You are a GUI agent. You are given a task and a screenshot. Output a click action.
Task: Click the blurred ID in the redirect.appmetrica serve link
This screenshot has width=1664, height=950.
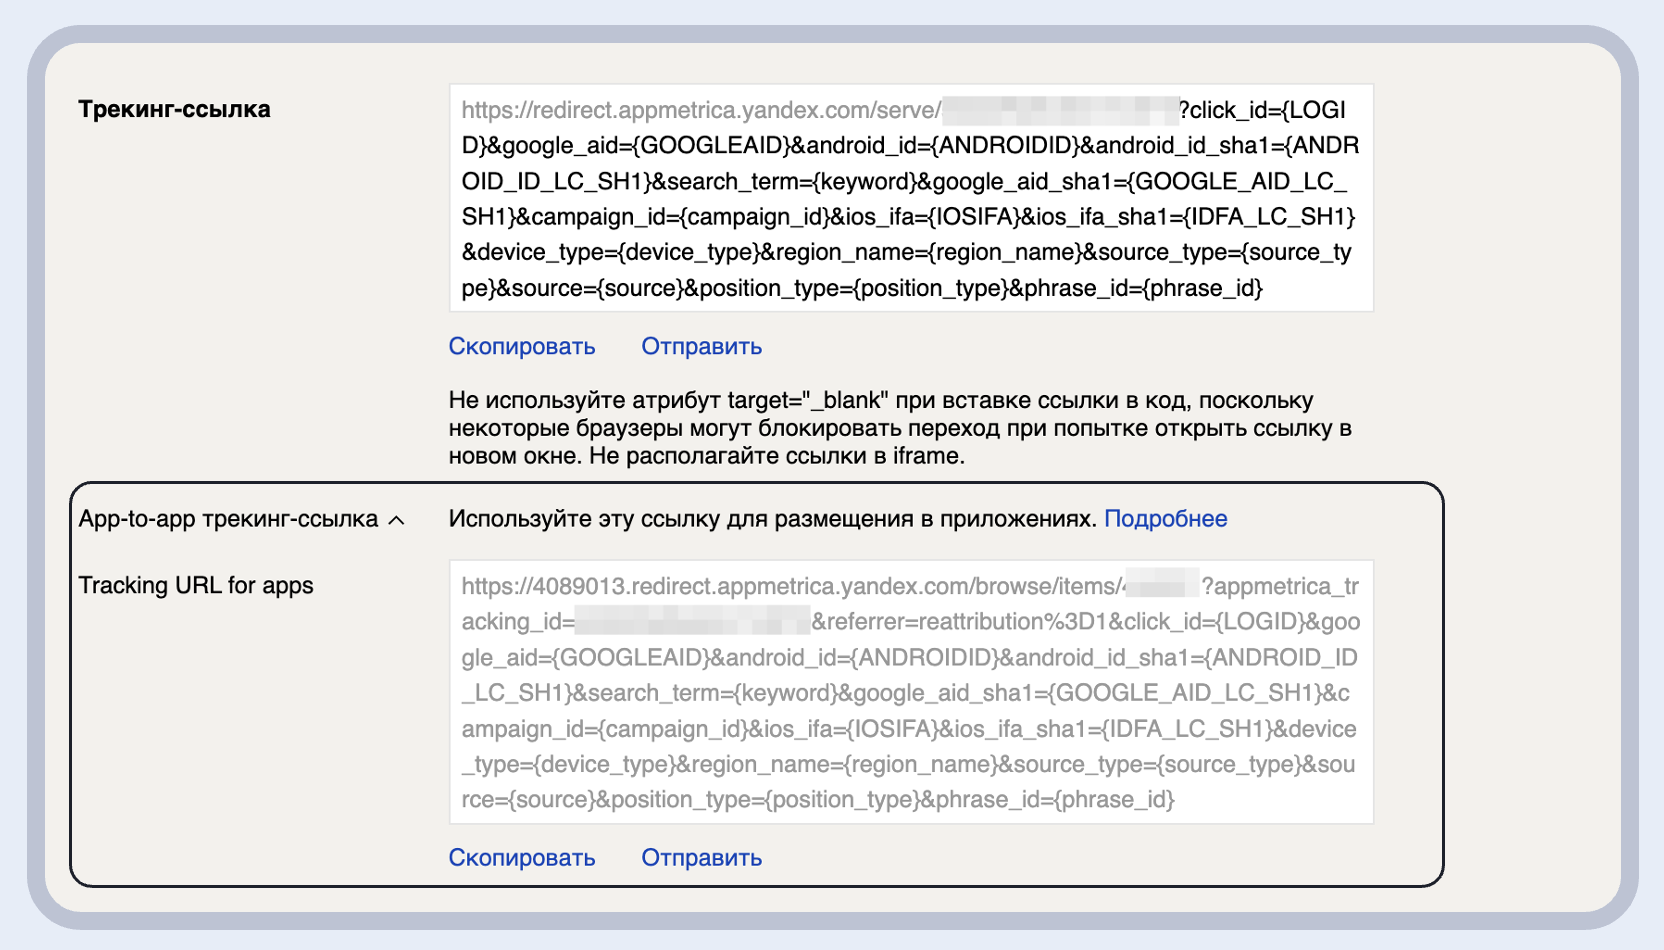point(1059,110)
